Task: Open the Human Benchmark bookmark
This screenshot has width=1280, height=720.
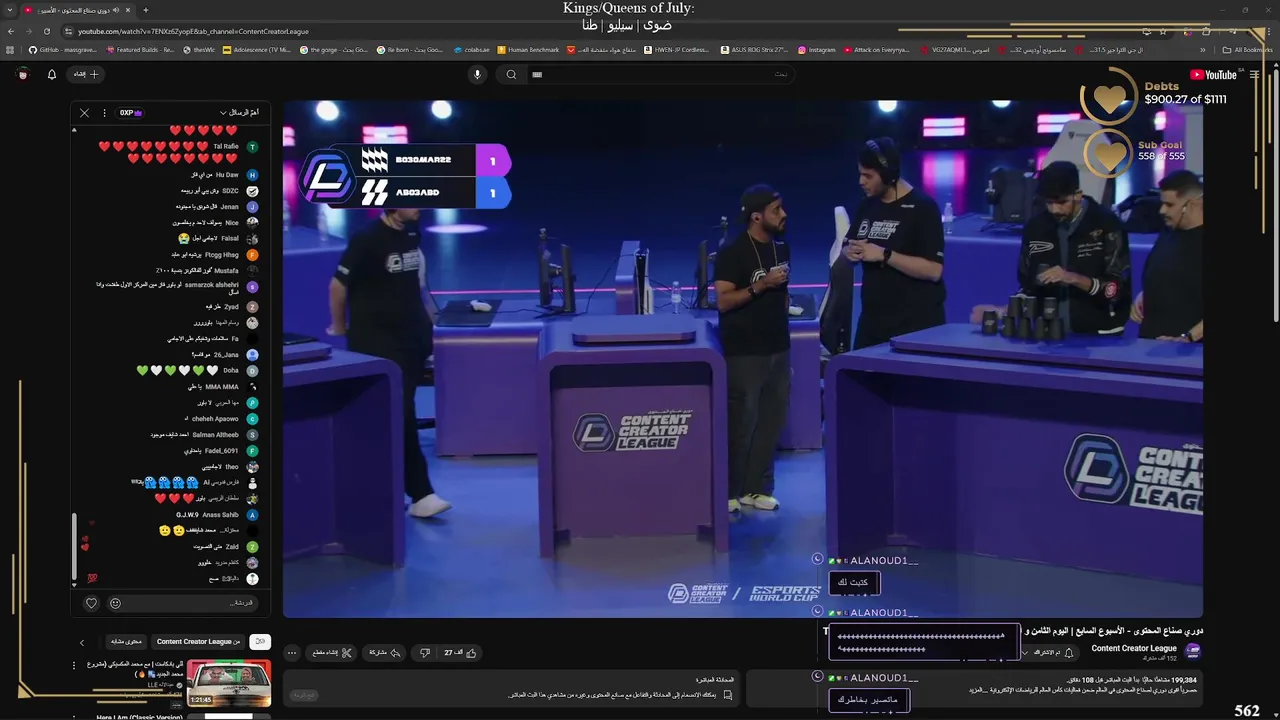Action: (528, 49)
